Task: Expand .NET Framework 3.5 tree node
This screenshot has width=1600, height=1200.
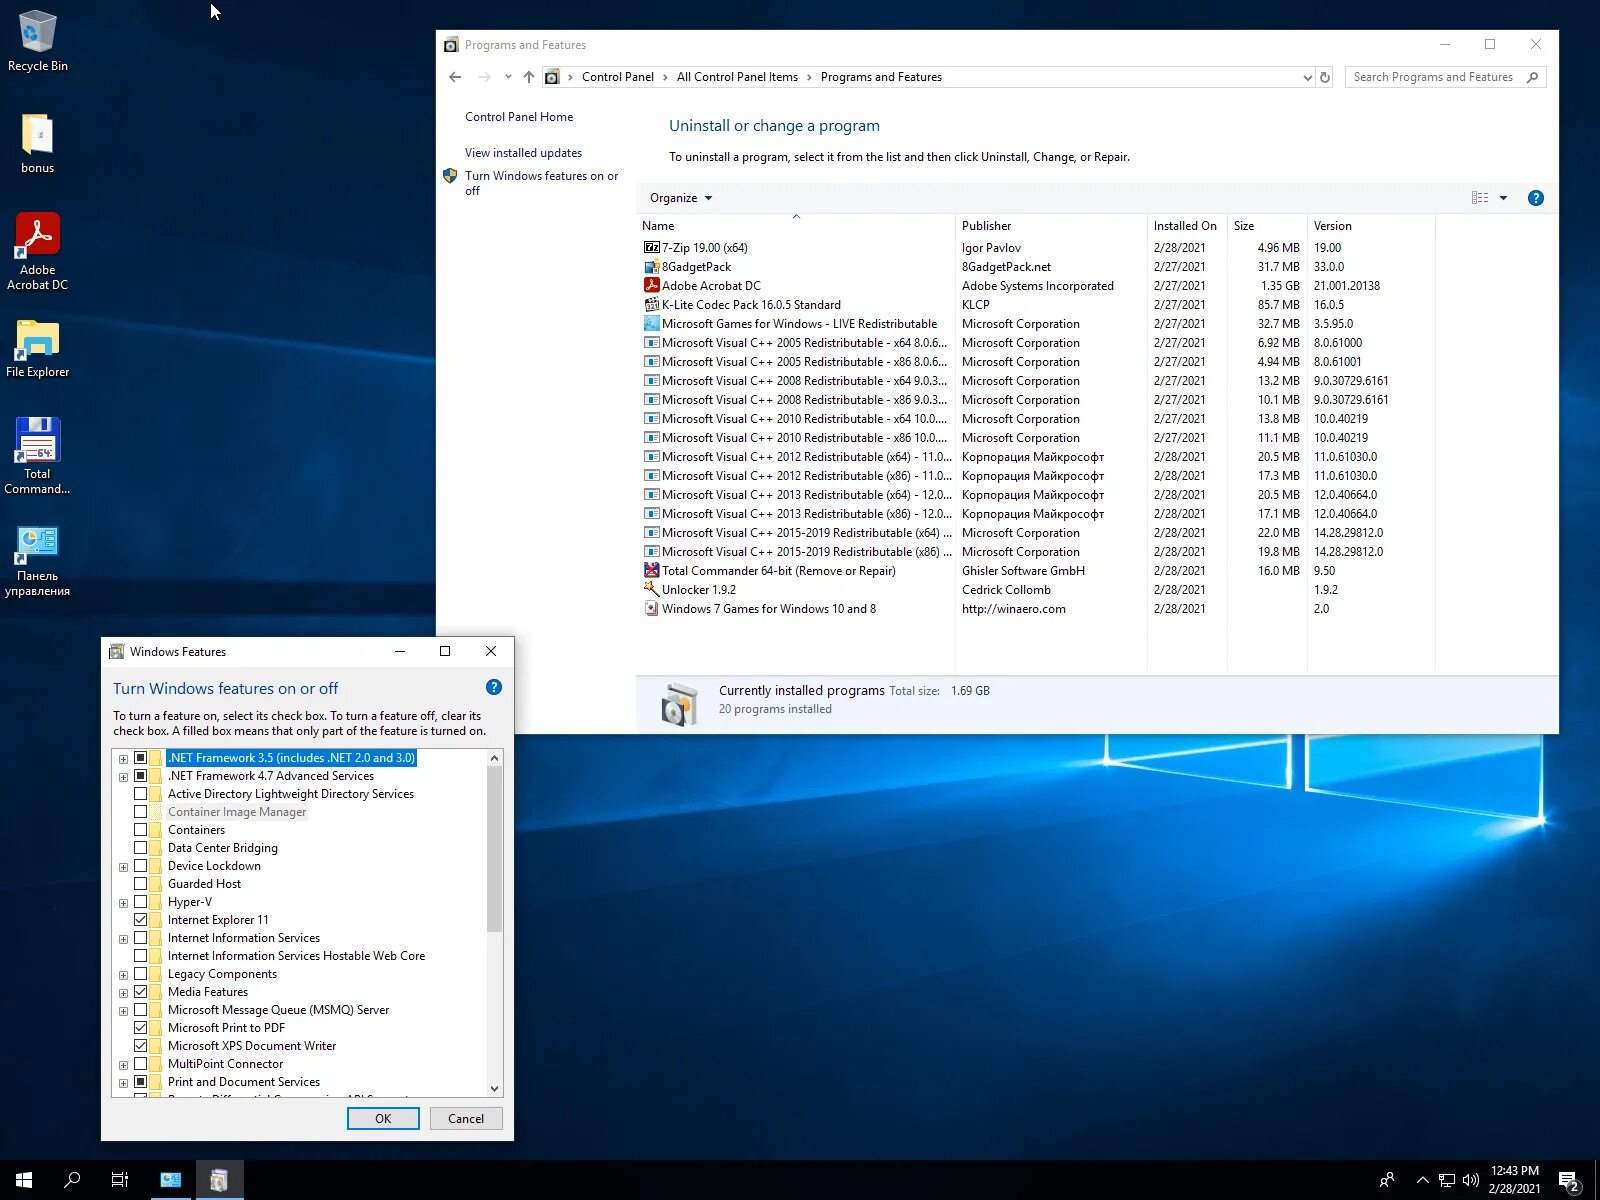Action: pos(123,759)
